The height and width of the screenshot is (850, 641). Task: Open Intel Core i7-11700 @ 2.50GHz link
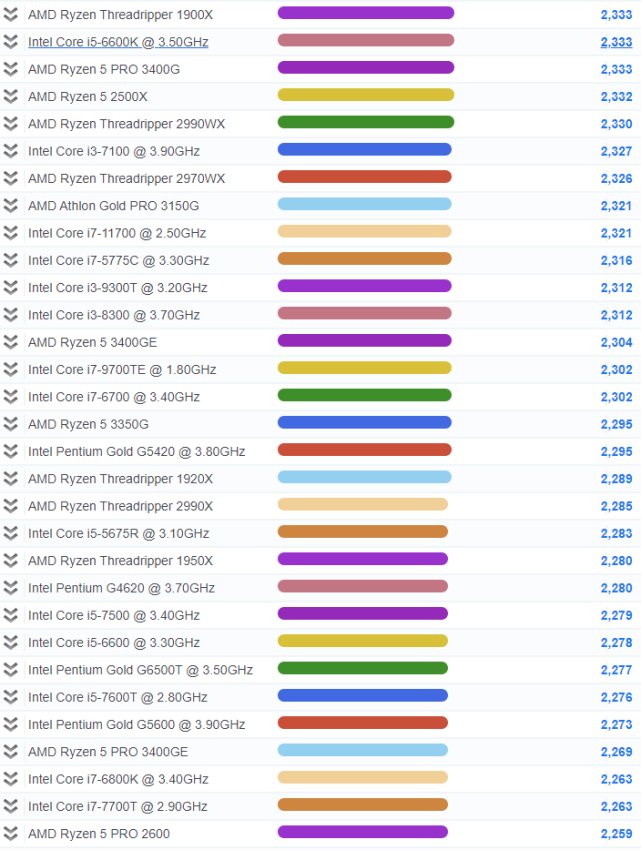pyautogui.click(x=117, y=233)
